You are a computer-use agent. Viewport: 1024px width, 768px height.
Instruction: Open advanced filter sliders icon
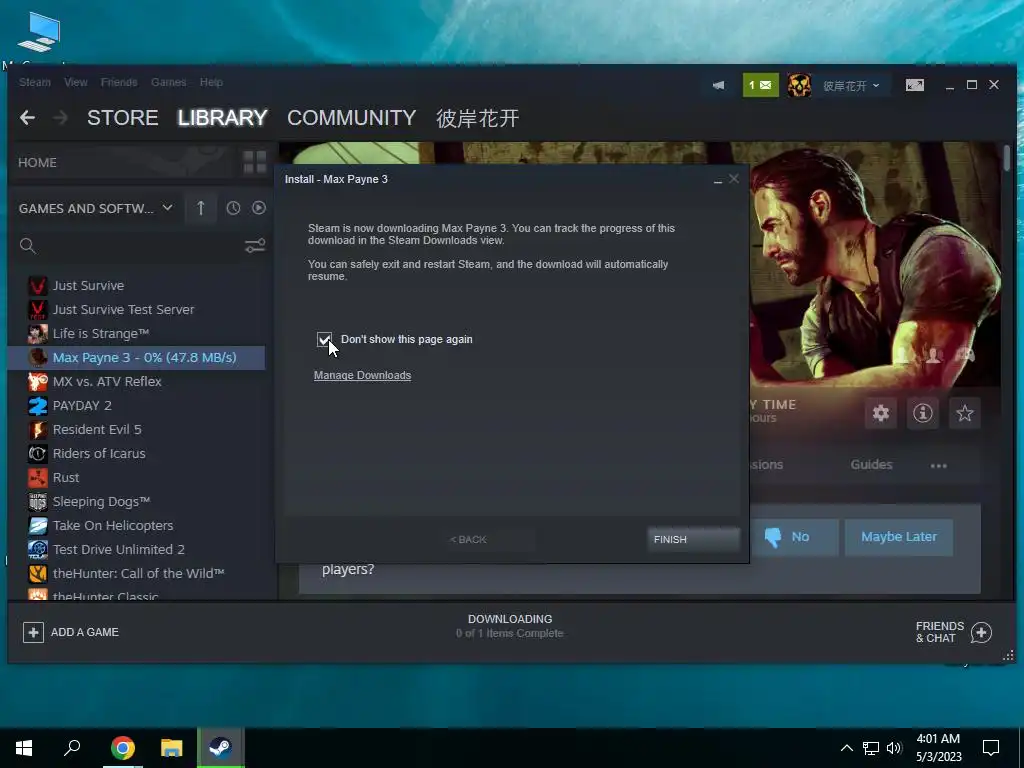[255, 246]
